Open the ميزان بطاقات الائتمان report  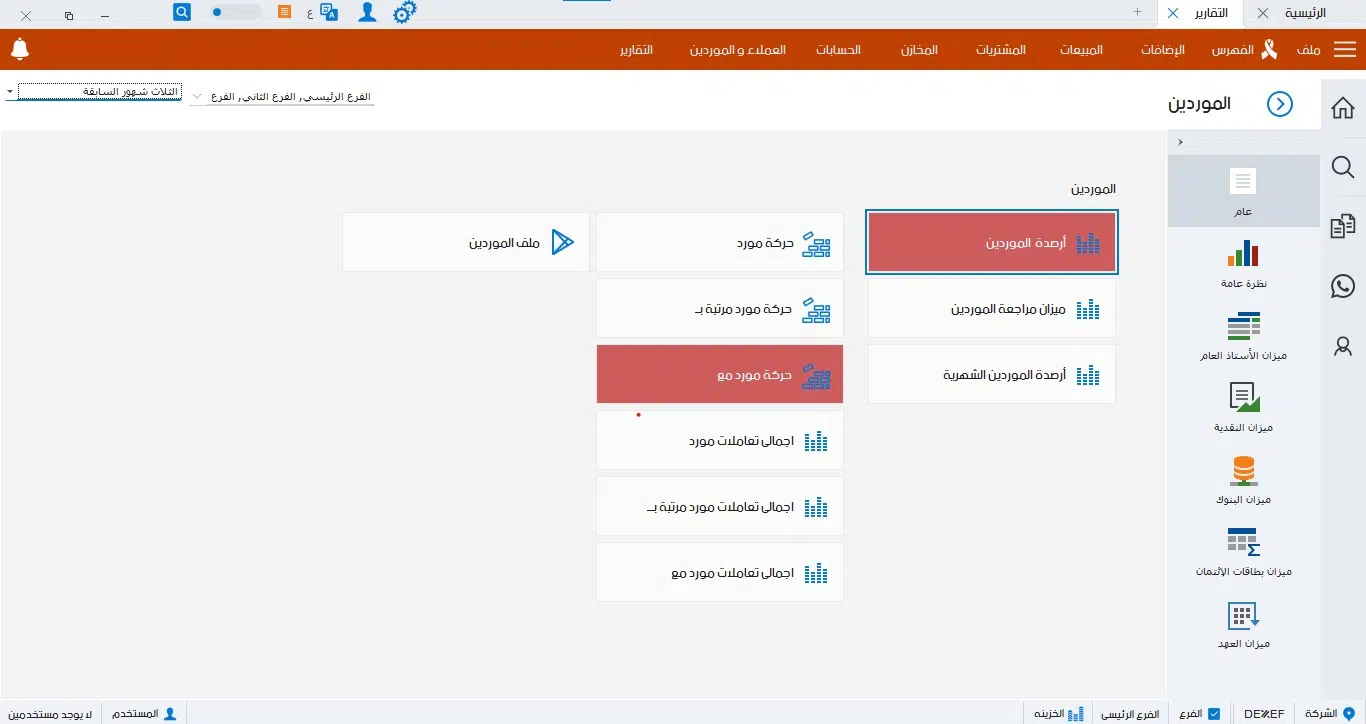point(1243,551)
